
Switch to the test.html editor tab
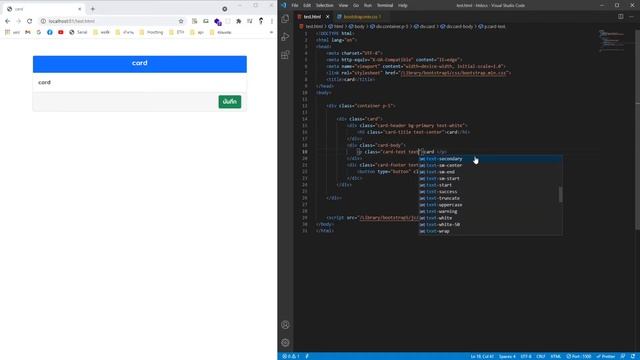[312, 17]
